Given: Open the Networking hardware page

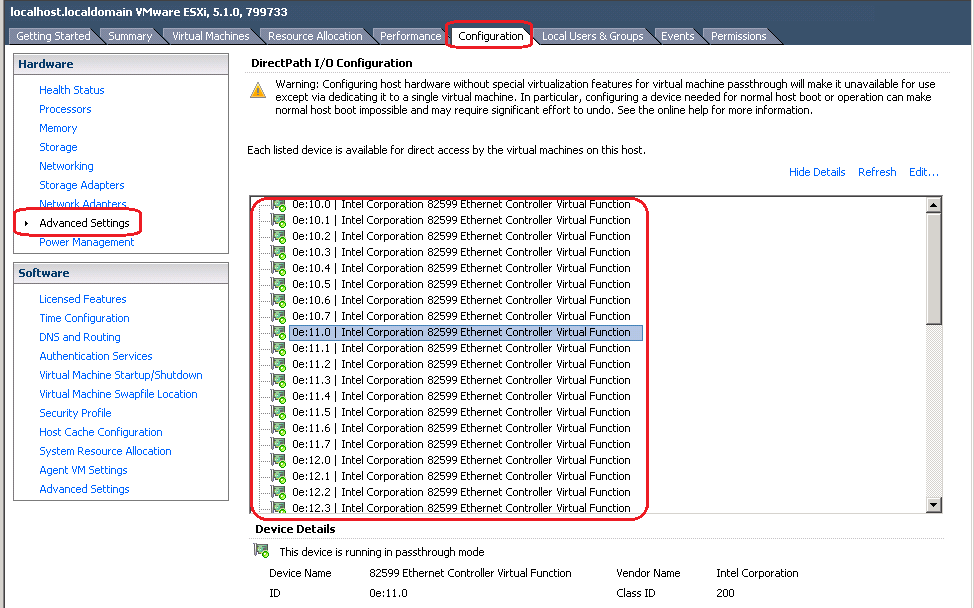Looking at the screenshot, I should click(66, 166).
